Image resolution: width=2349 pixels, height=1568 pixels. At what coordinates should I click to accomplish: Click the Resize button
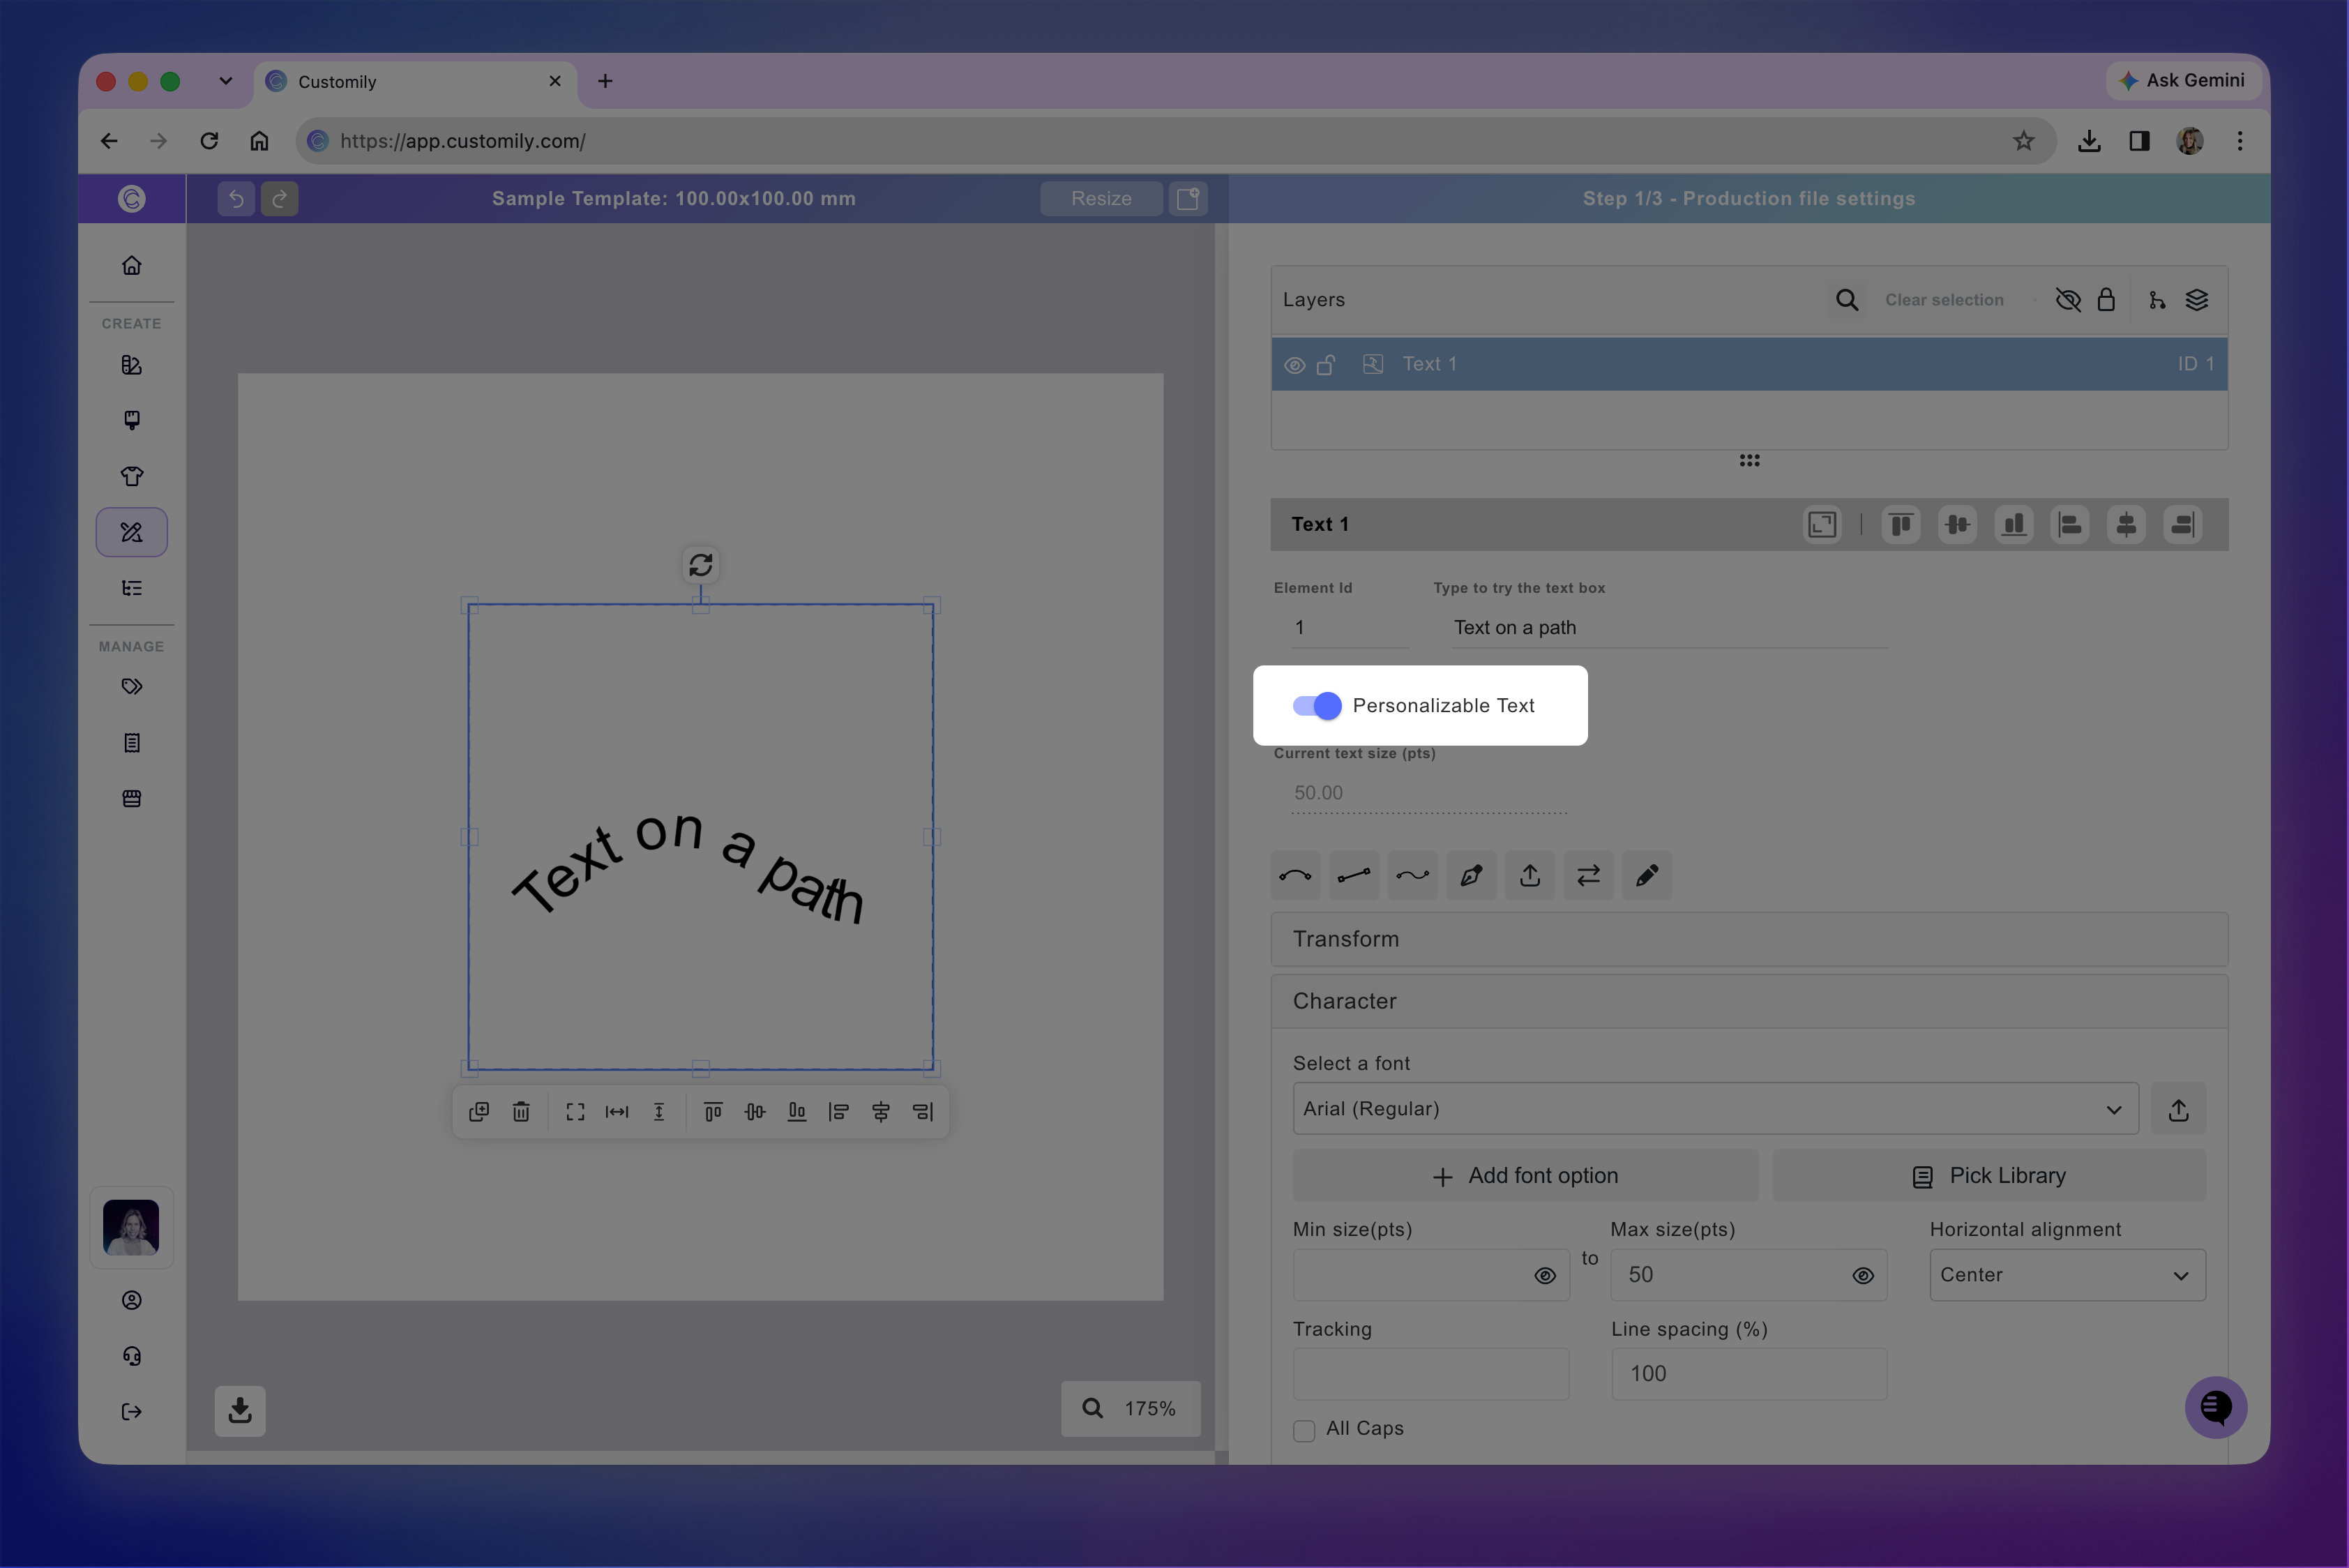point(1101,198)
